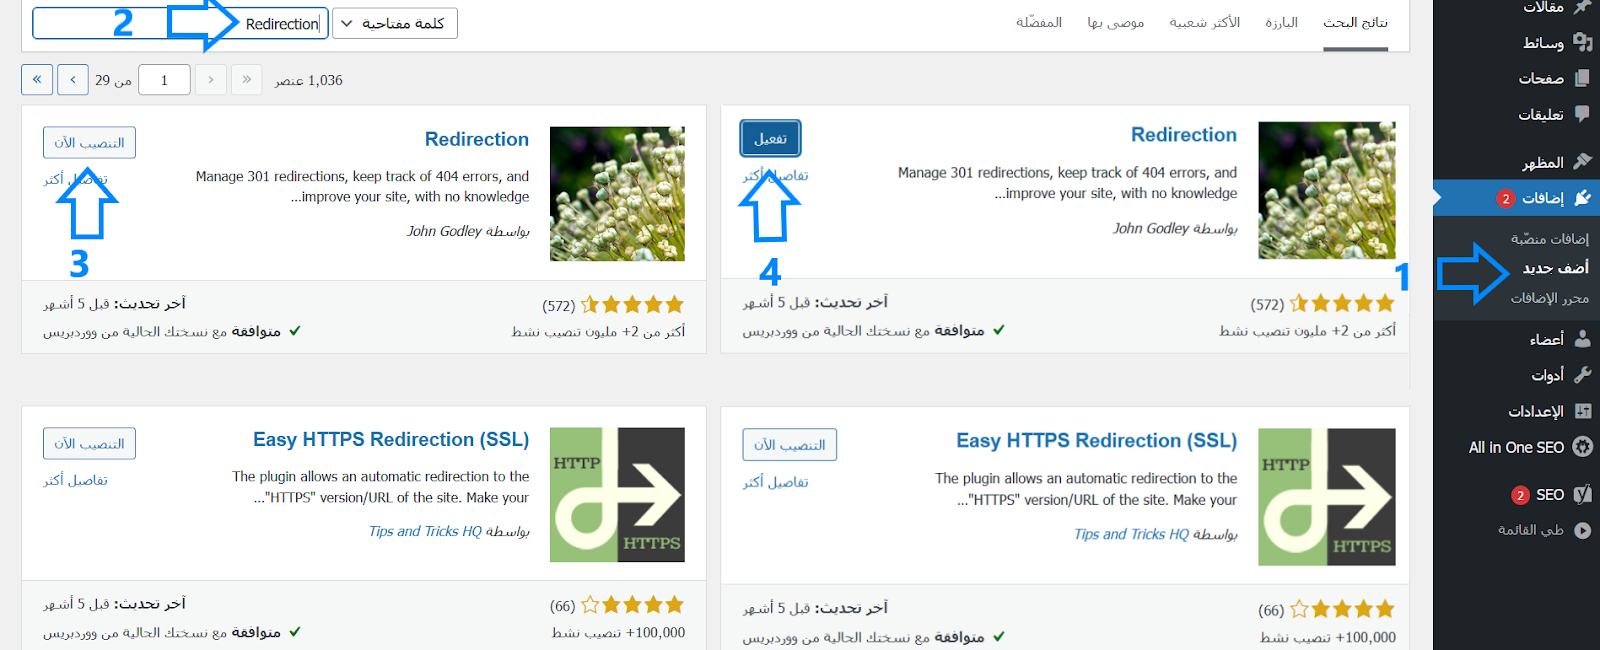Click the التنصيب الآن button on the Redirection card
This screenshot has width=1600, height=650.
tap(89, 143)
